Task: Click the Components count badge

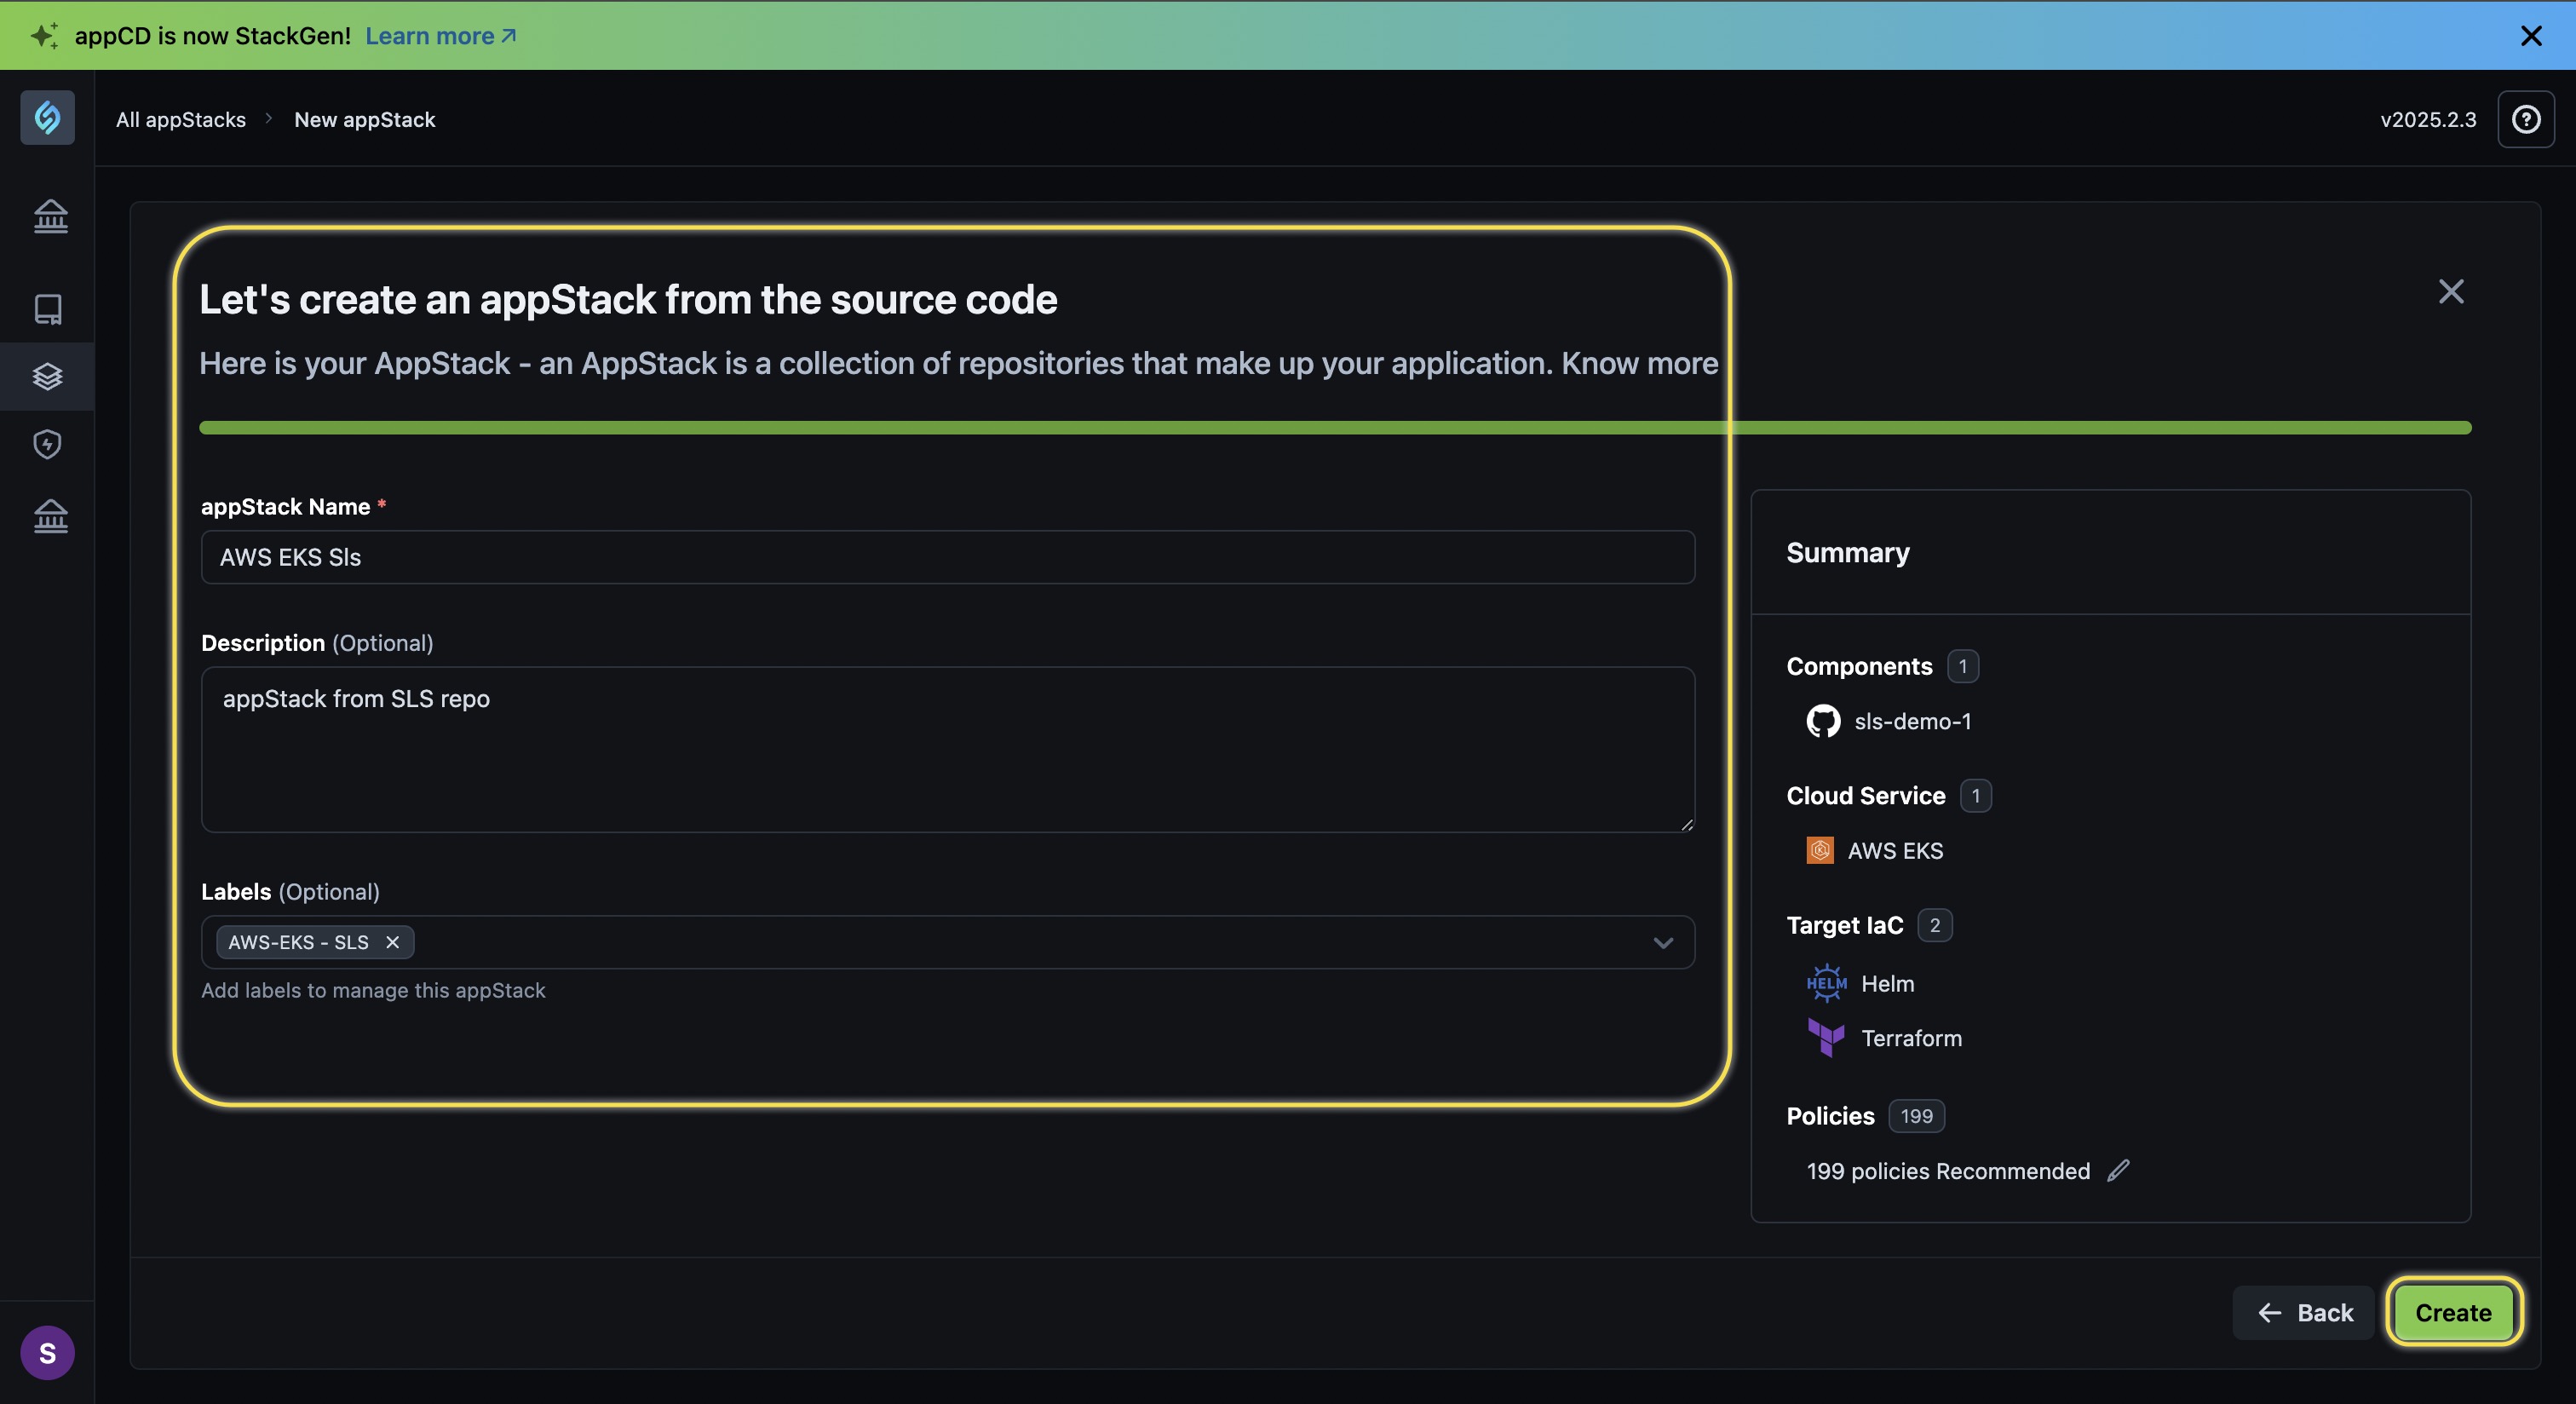Action: [1962, 666]
